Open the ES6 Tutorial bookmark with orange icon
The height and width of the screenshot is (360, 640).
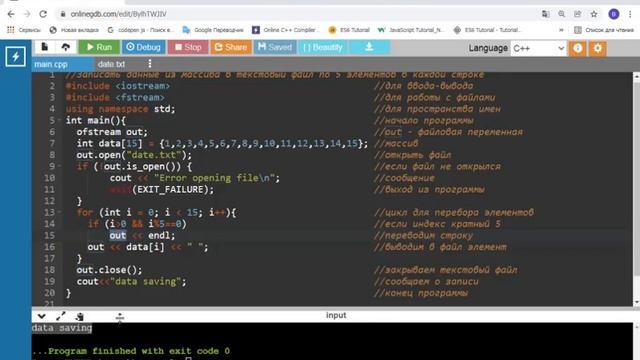[x=349, y=30]
